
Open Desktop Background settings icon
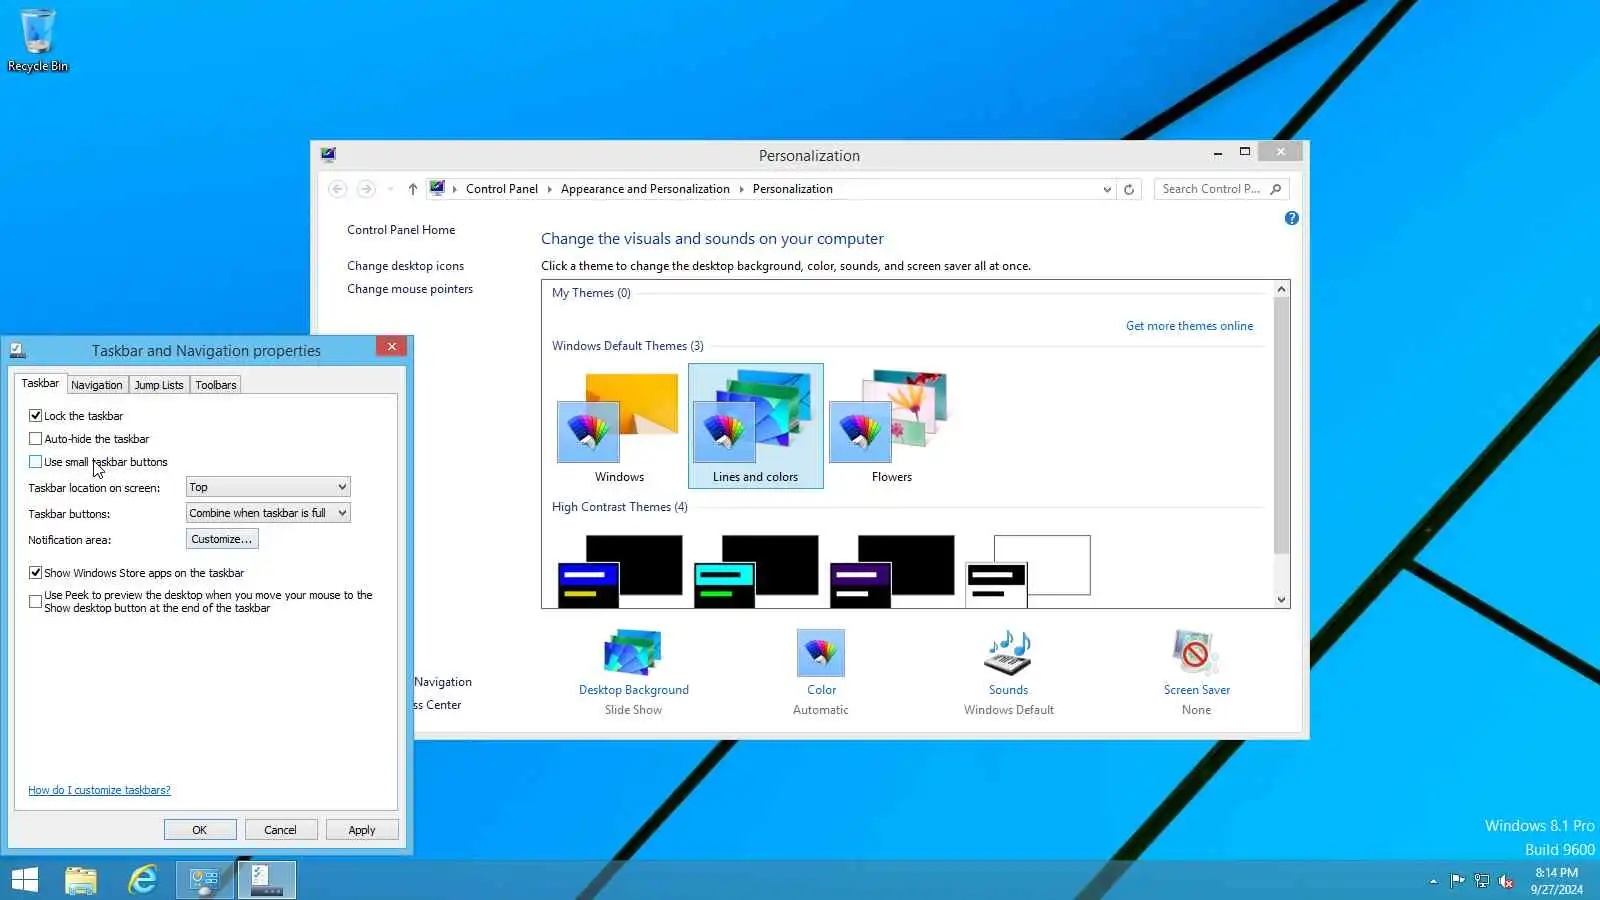[633, 653]
